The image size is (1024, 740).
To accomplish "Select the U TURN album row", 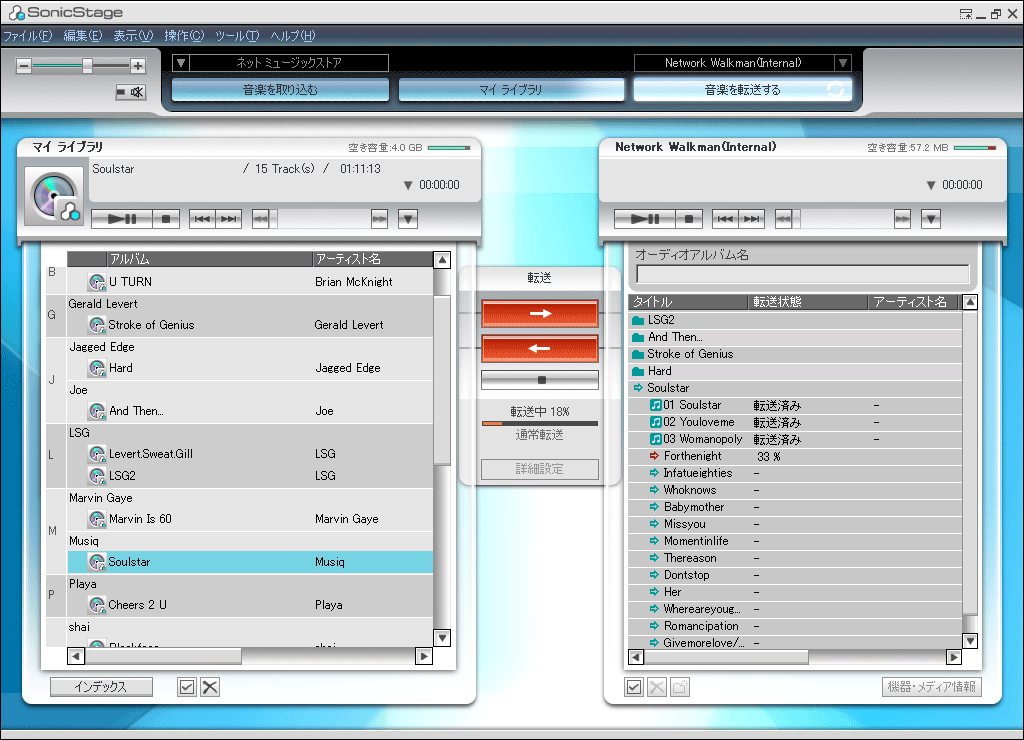I will [250, 282].
